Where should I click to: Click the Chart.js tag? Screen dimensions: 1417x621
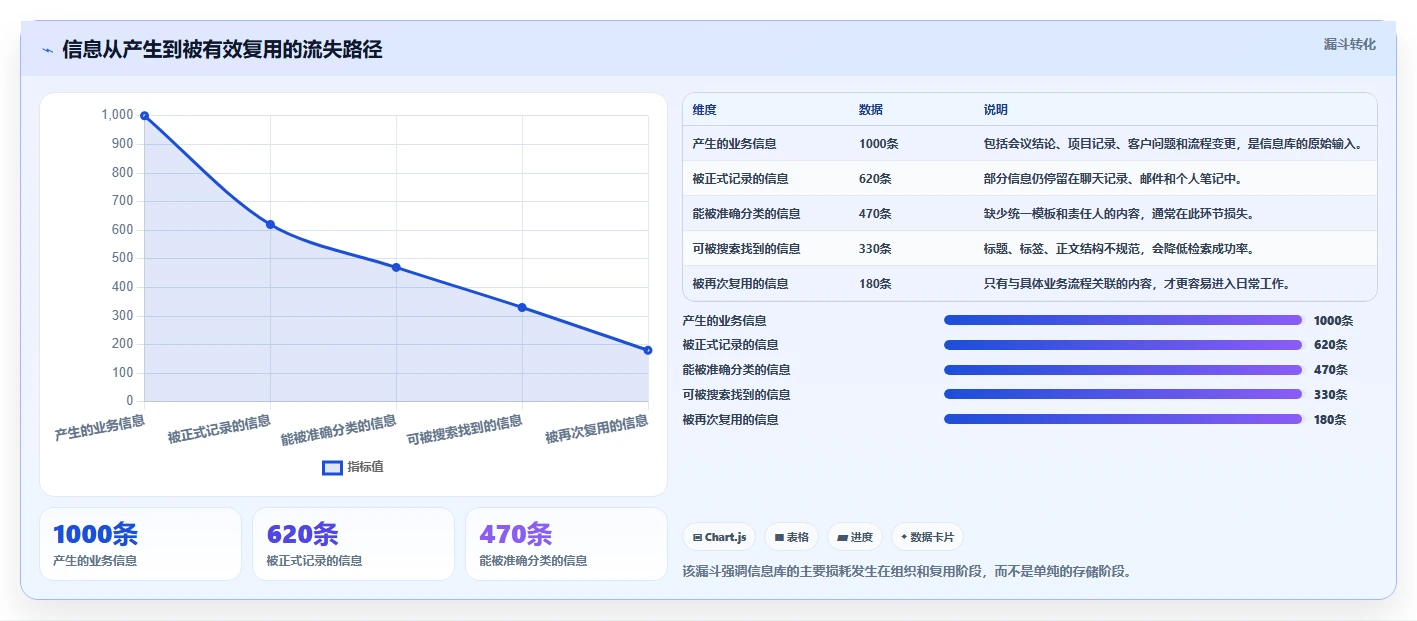pyautogui.click(x=719, y=537)
